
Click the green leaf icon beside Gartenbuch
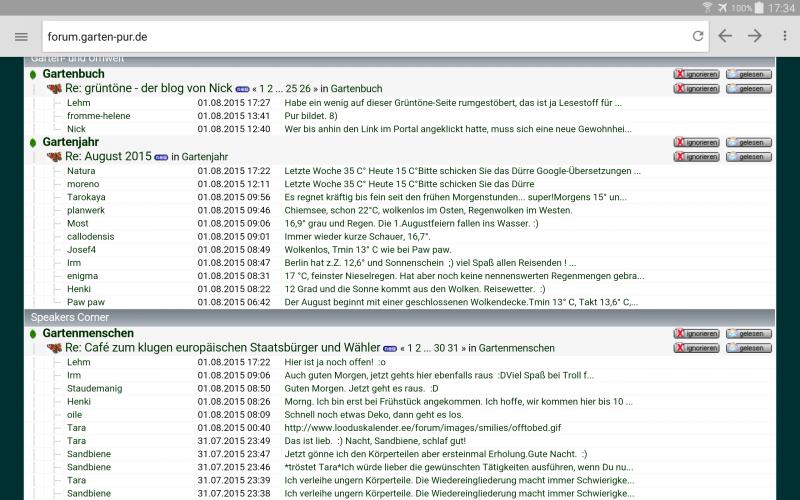tap(33, 75)
